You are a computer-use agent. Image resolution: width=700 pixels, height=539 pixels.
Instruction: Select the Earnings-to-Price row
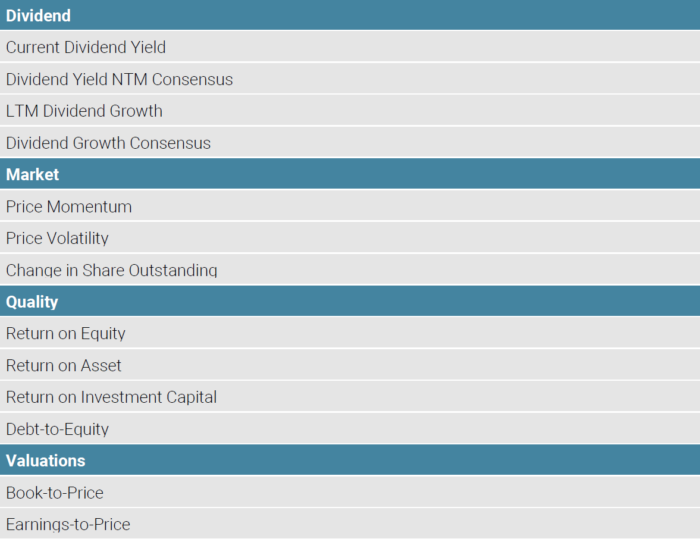pos(68,524)
